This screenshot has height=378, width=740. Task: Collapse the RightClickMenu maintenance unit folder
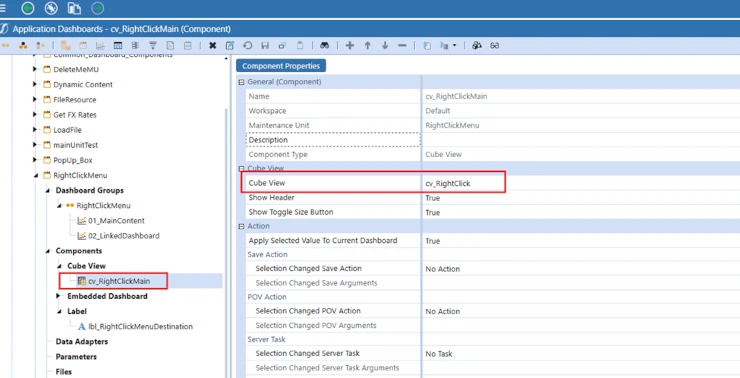coord(35,176)
